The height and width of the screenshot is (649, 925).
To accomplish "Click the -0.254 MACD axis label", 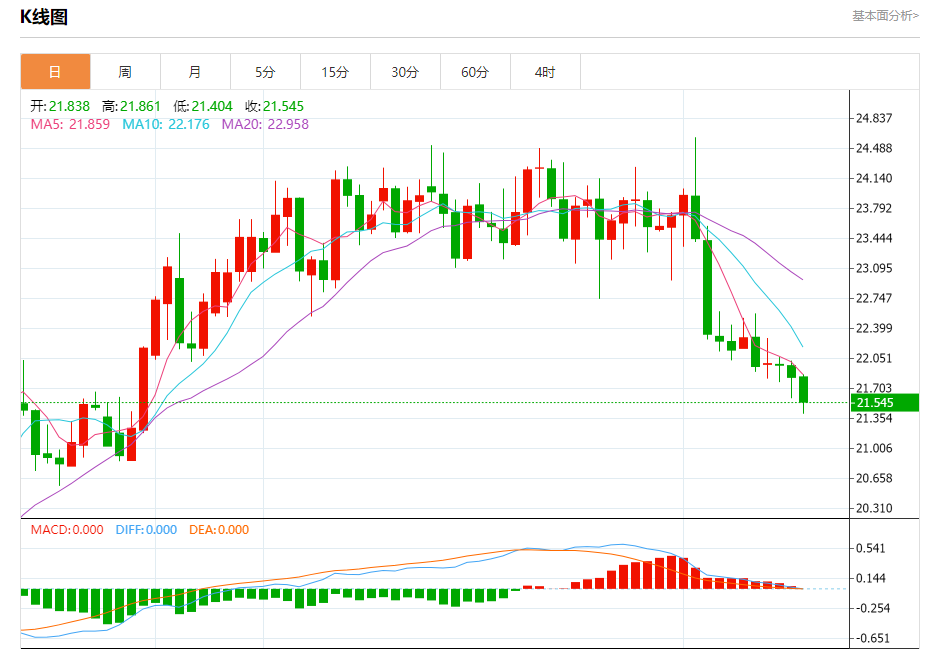I will (872, 608).
